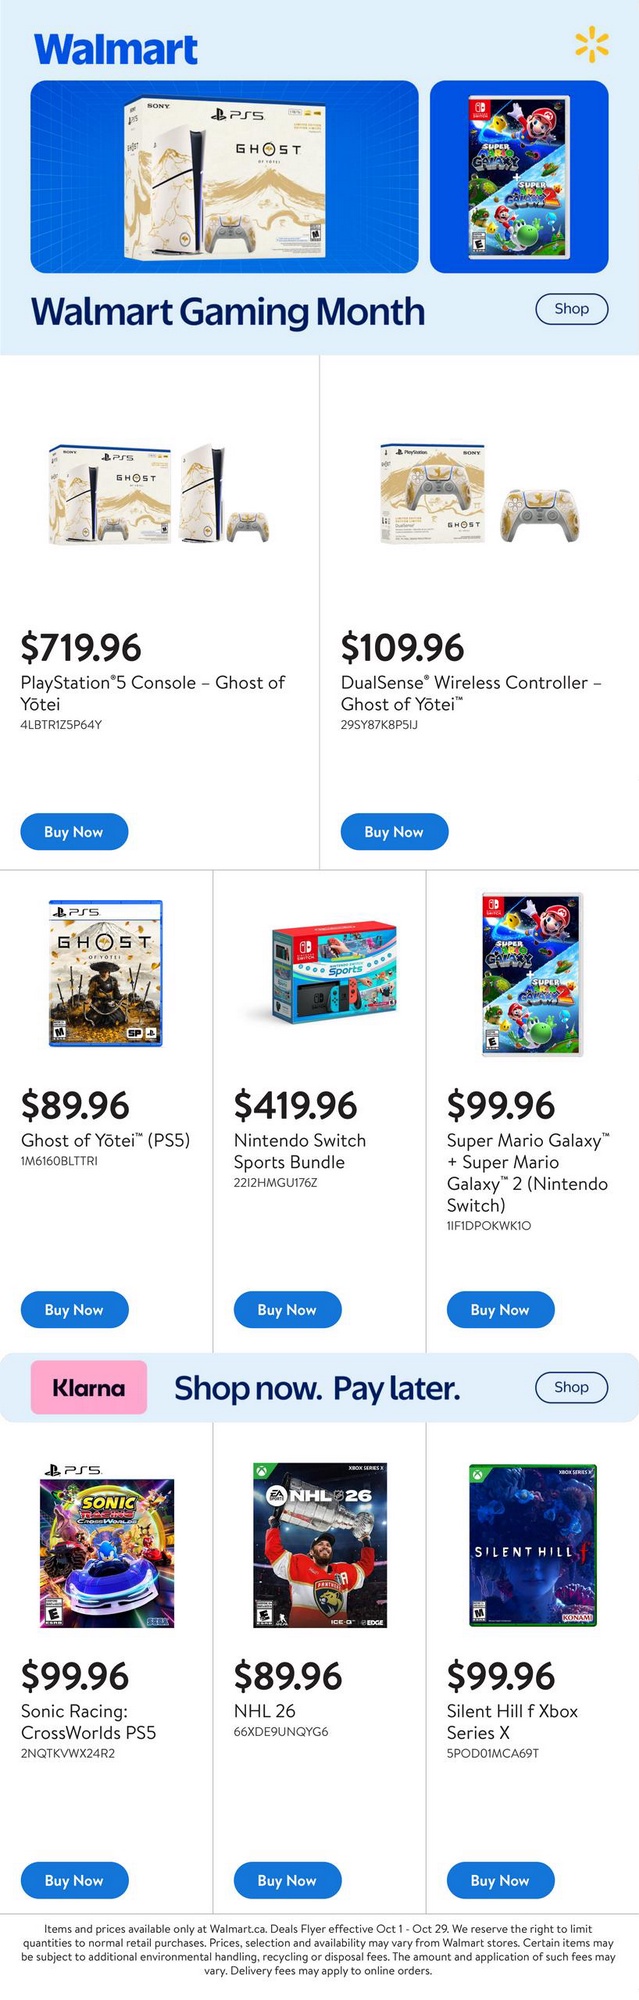Buy Now for Ghost of Yōtei PS5 game

pyautogui.click(x=74, y=1310)
